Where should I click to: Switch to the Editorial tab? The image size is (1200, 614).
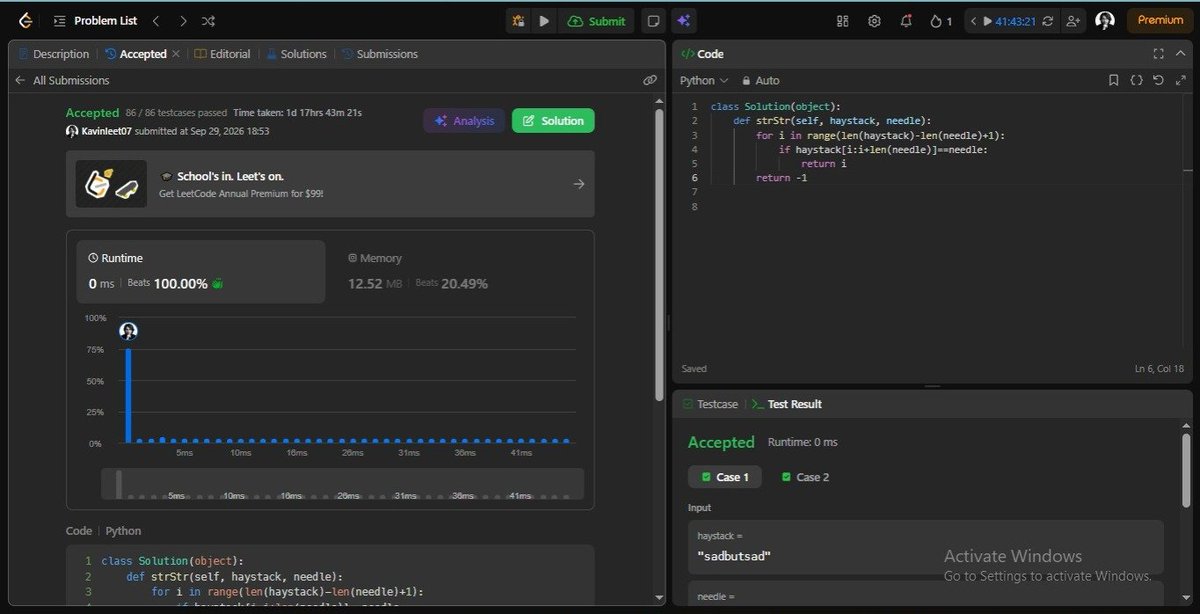(x=223, y=54)
